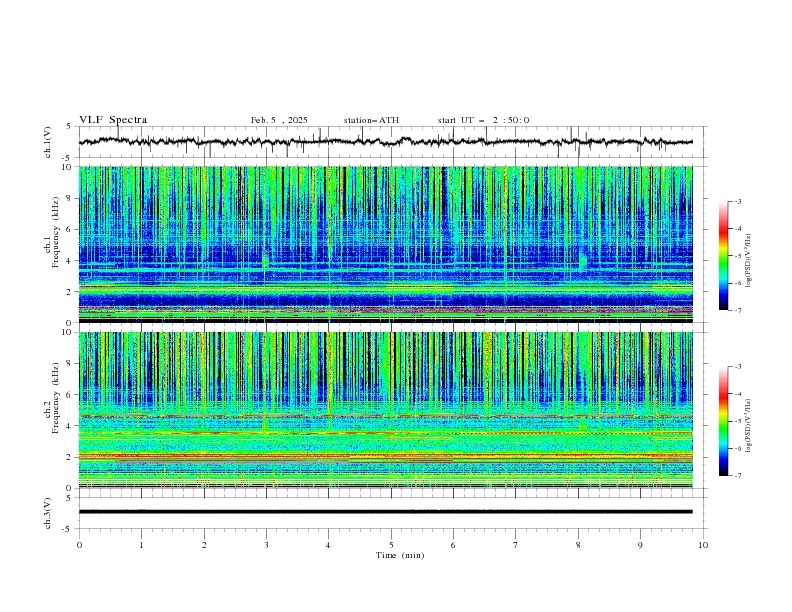Click the ch.1 color scale bar

pos(723,256)
